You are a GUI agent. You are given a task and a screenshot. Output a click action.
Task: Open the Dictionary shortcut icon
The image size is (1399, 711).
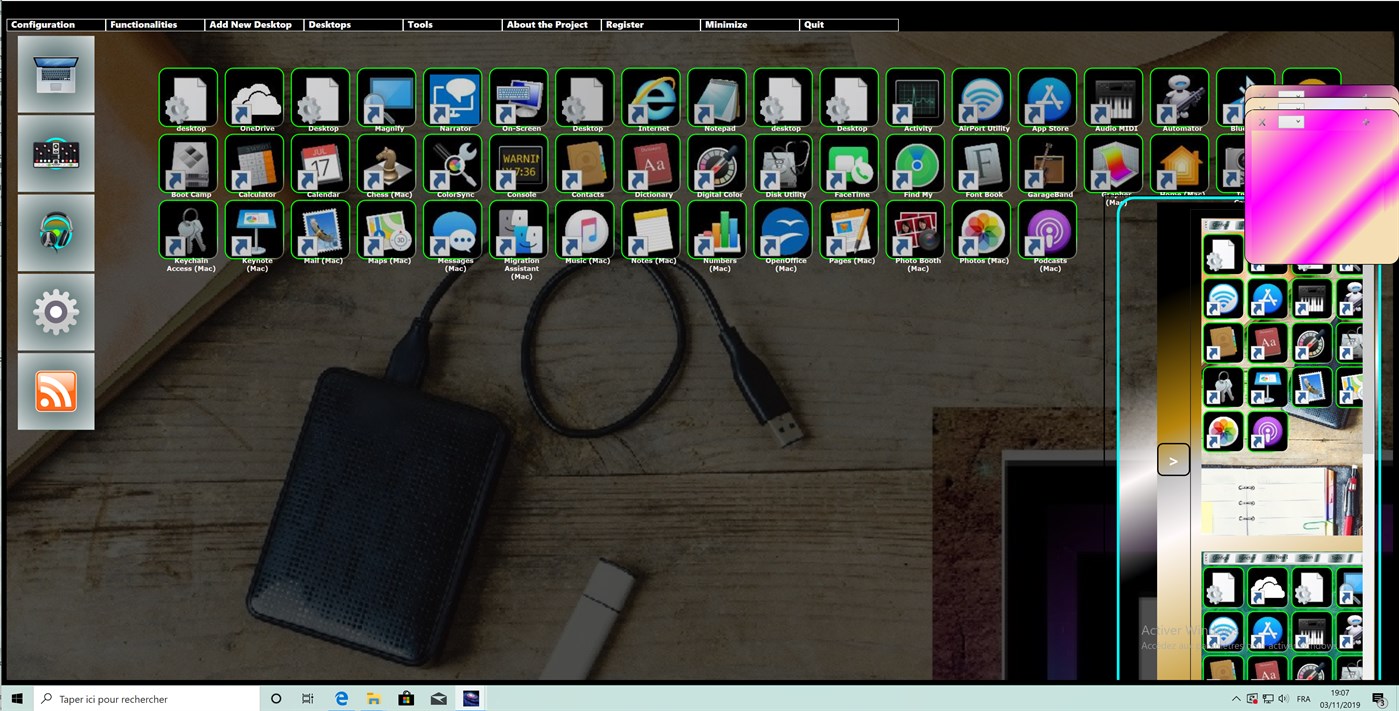652,163
